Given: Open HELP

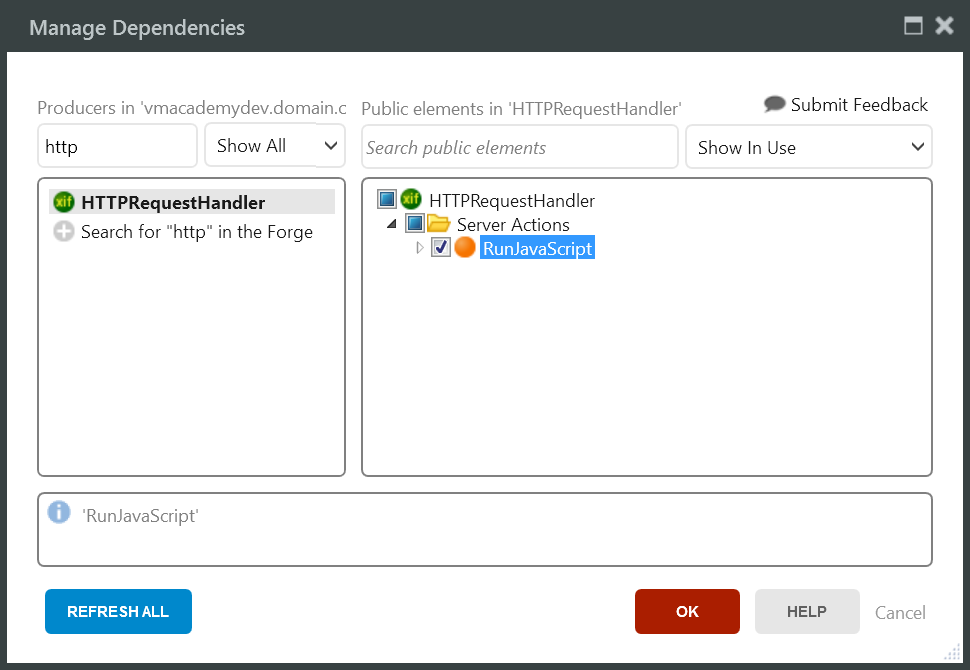Looking at the screenshot, I should click(x=807, y=611).
